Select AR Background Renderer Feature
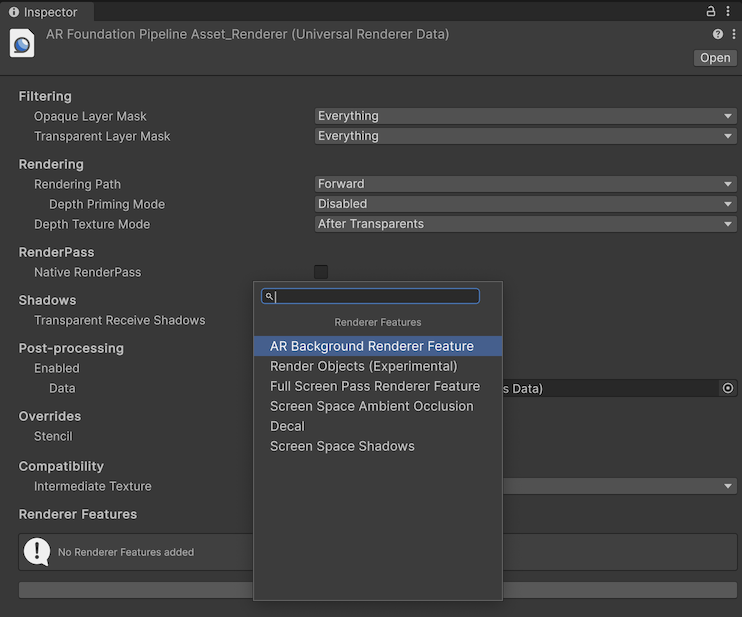The width and height of the screenshot is (742, 617). (371, 346)
